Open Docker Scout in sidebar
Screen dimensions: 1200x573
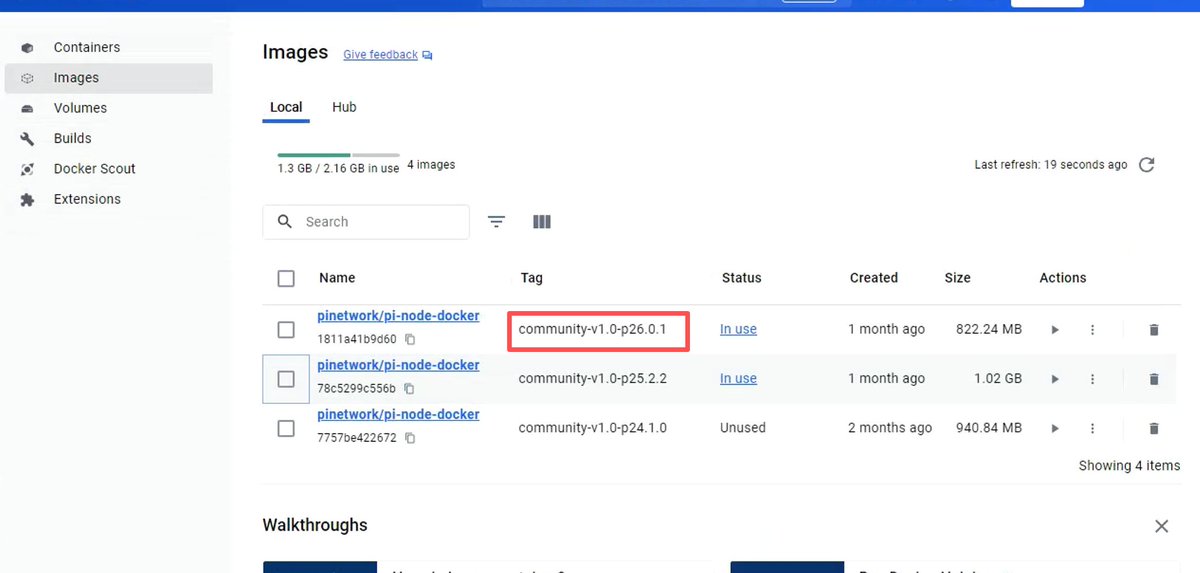click(x=94, y=169)
